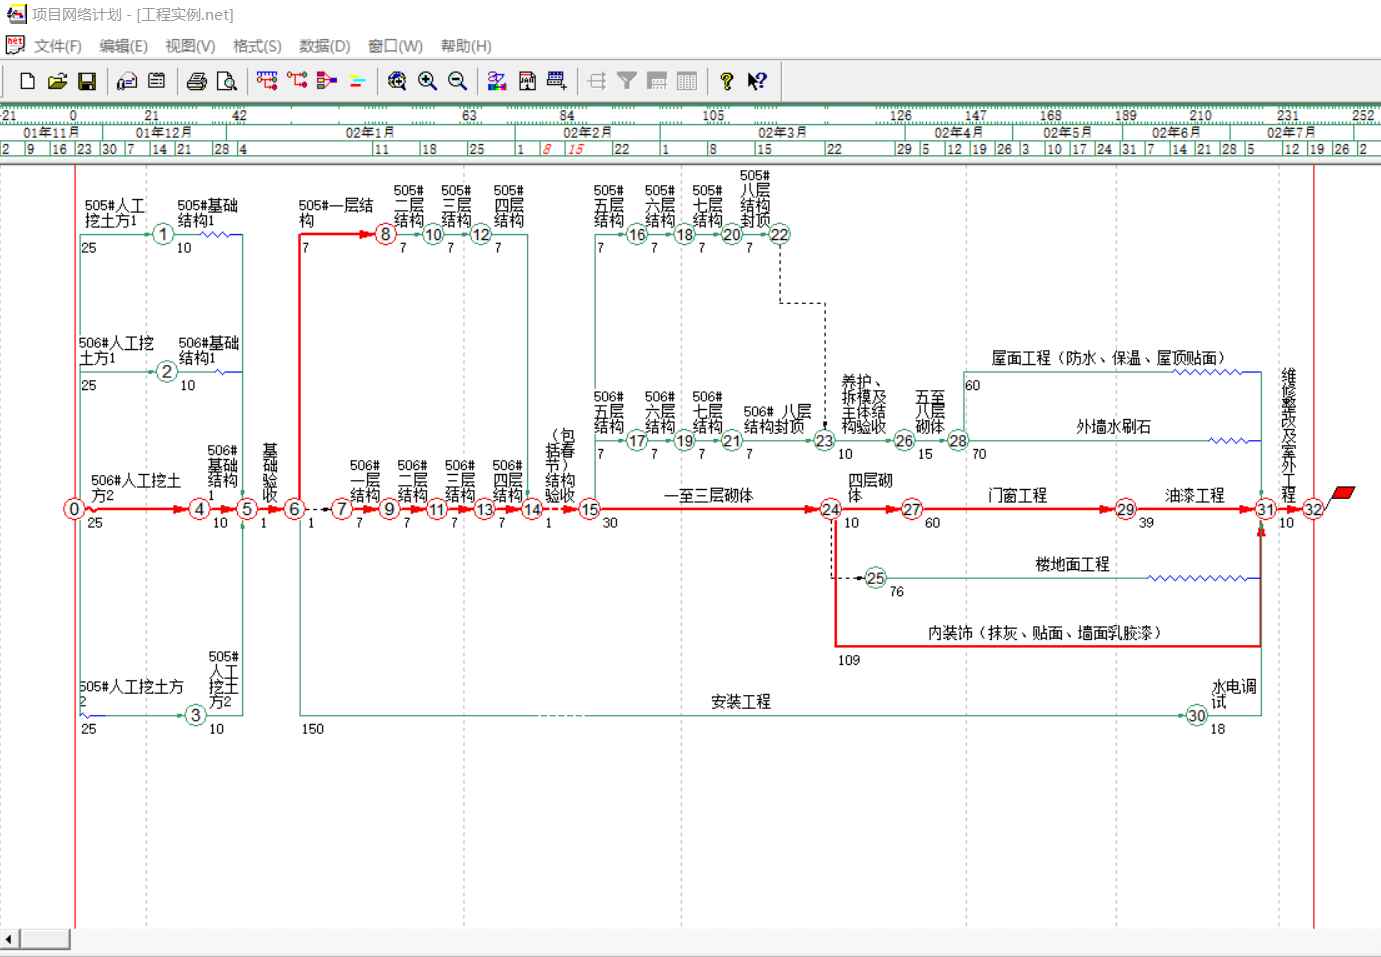Image resolution: width=1381 pixels, height=957 pixels.
Task: Click the document icon beside 文件 menu
Action: point(15,45)
